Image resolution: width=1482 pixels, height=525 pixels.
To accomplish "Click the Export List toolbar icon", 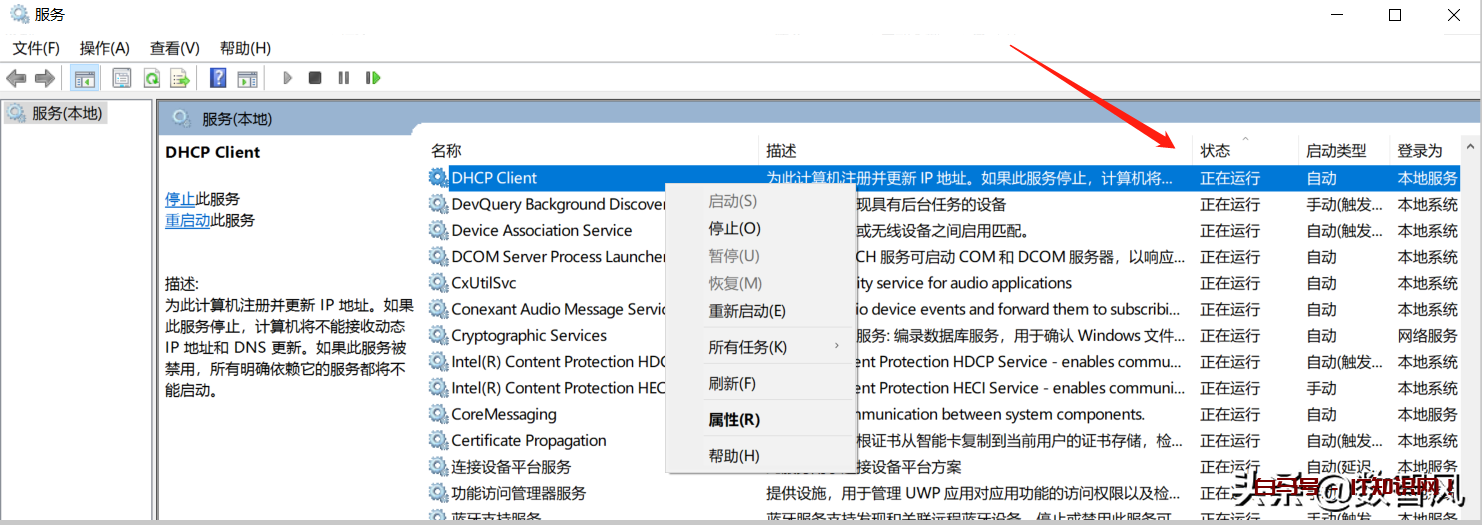I will [180, 78].
